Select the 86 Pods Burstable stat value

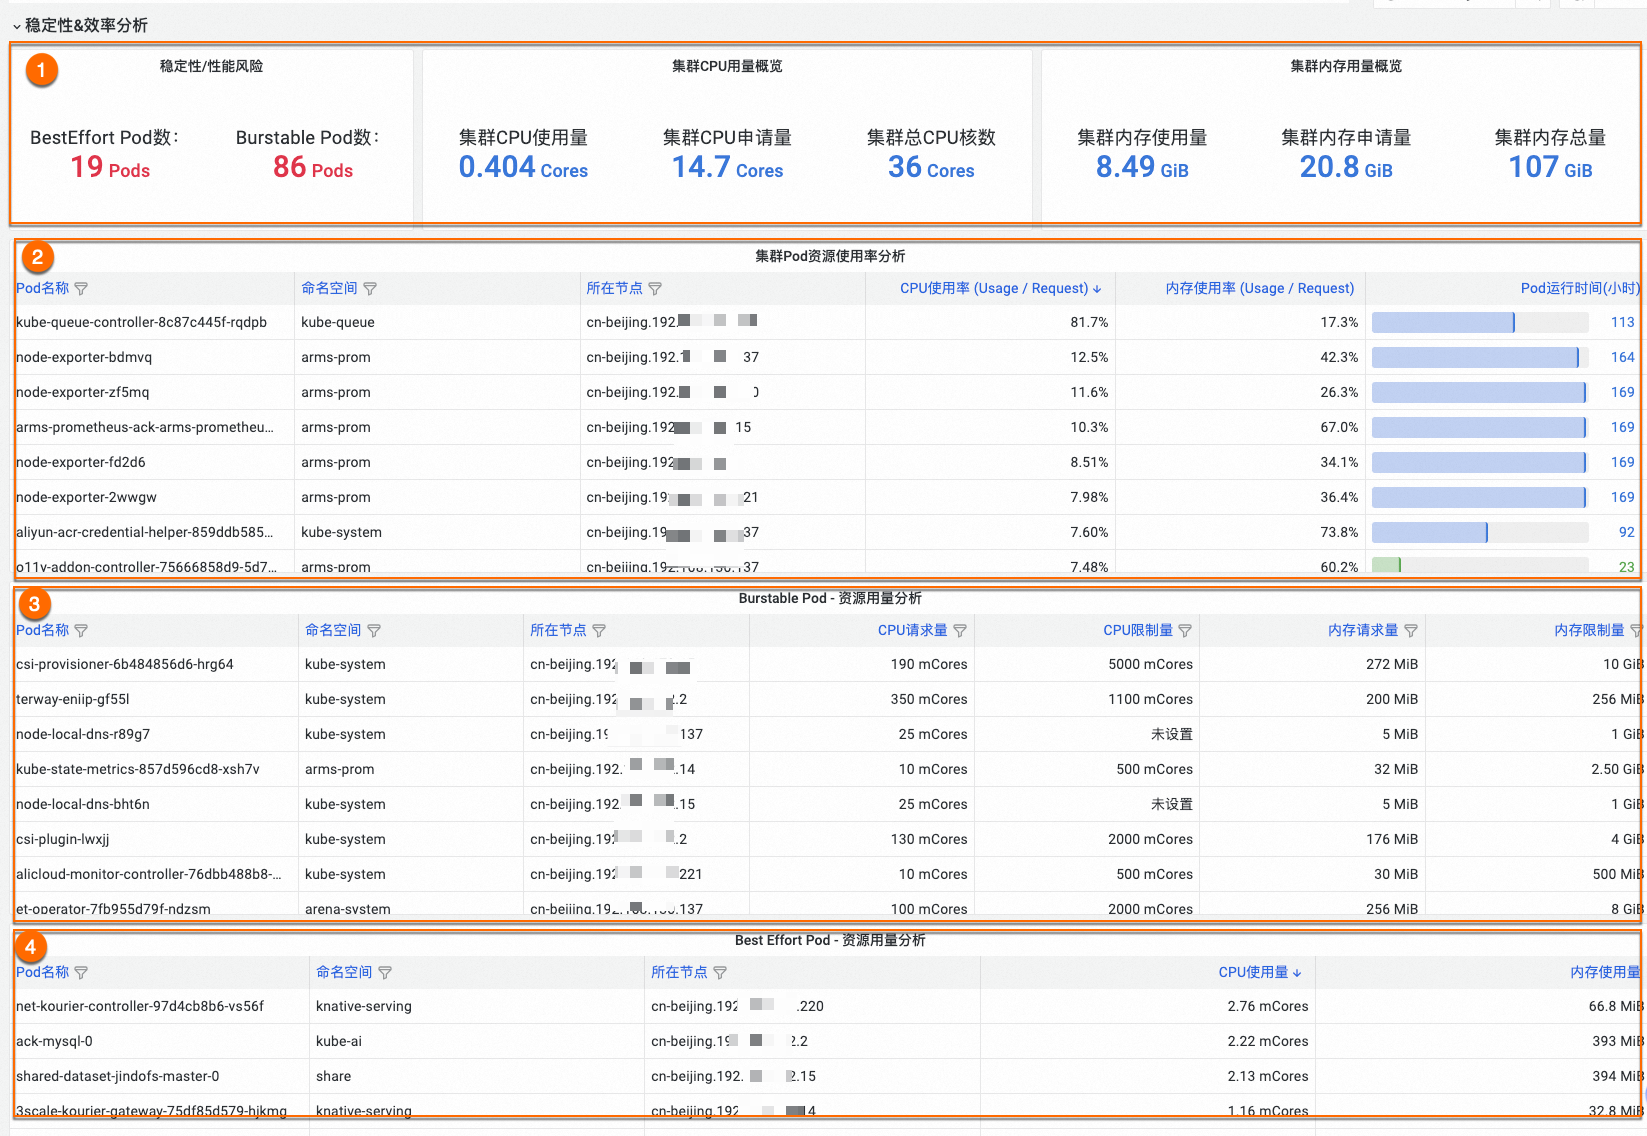tap(313, 167)
